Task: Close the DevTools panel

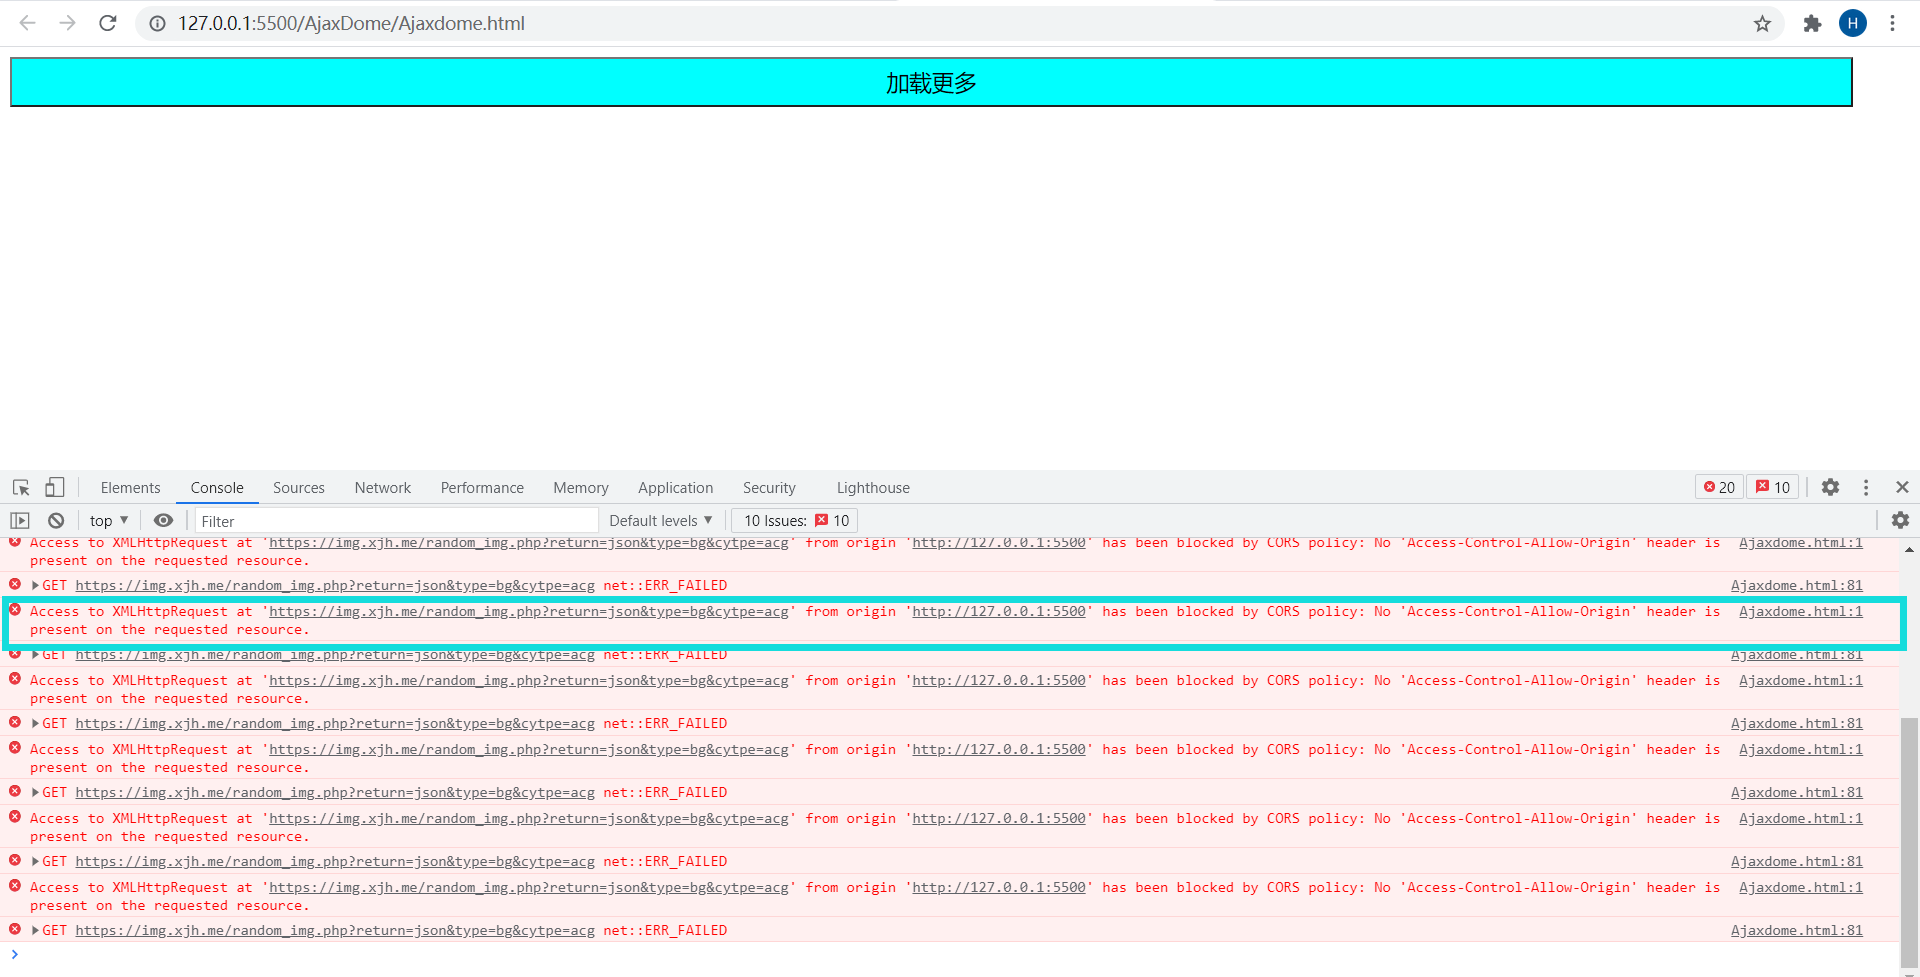Action: click(1902, 487)
